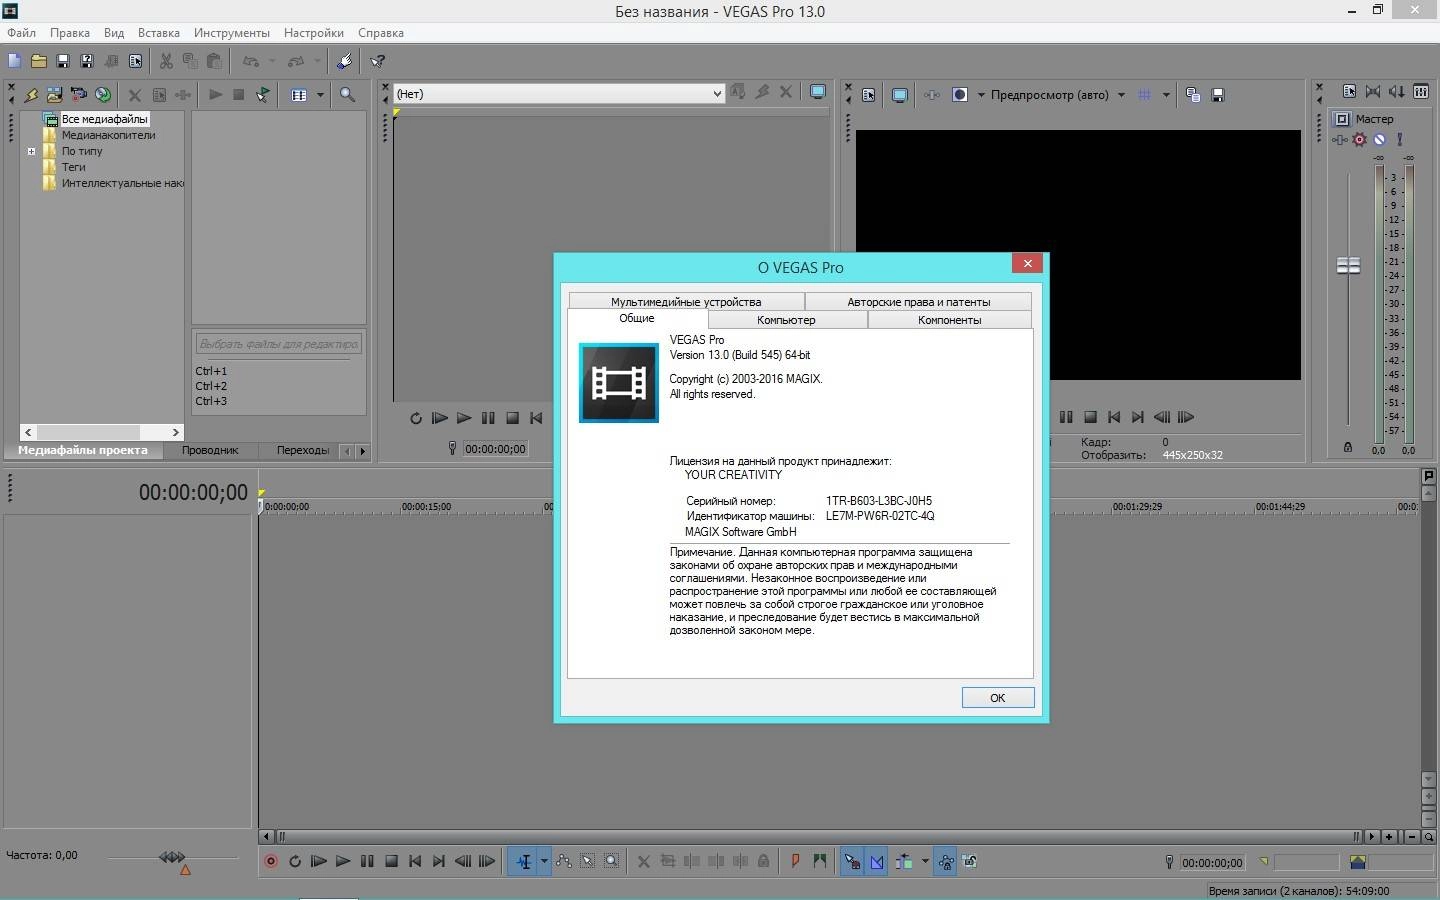Screen dimensions: 1440x900
Task: Expand the По типу tree node
Action: [31, 152]
